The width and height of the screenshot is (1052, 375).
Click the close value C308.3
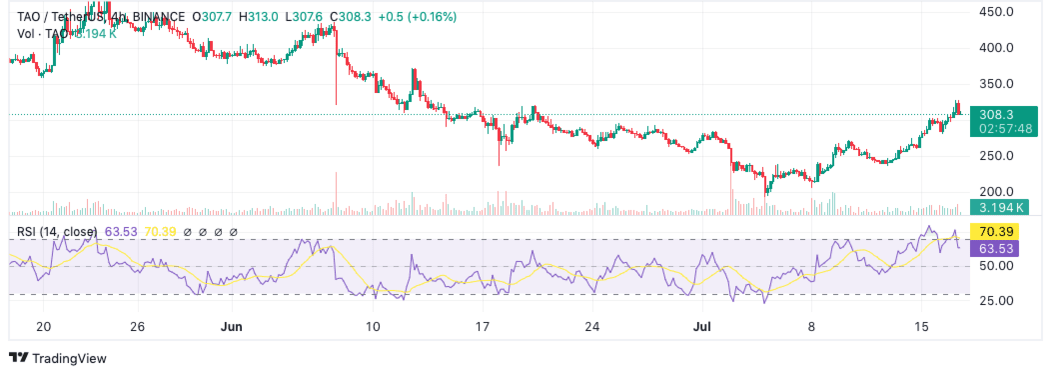click(350, 17)
